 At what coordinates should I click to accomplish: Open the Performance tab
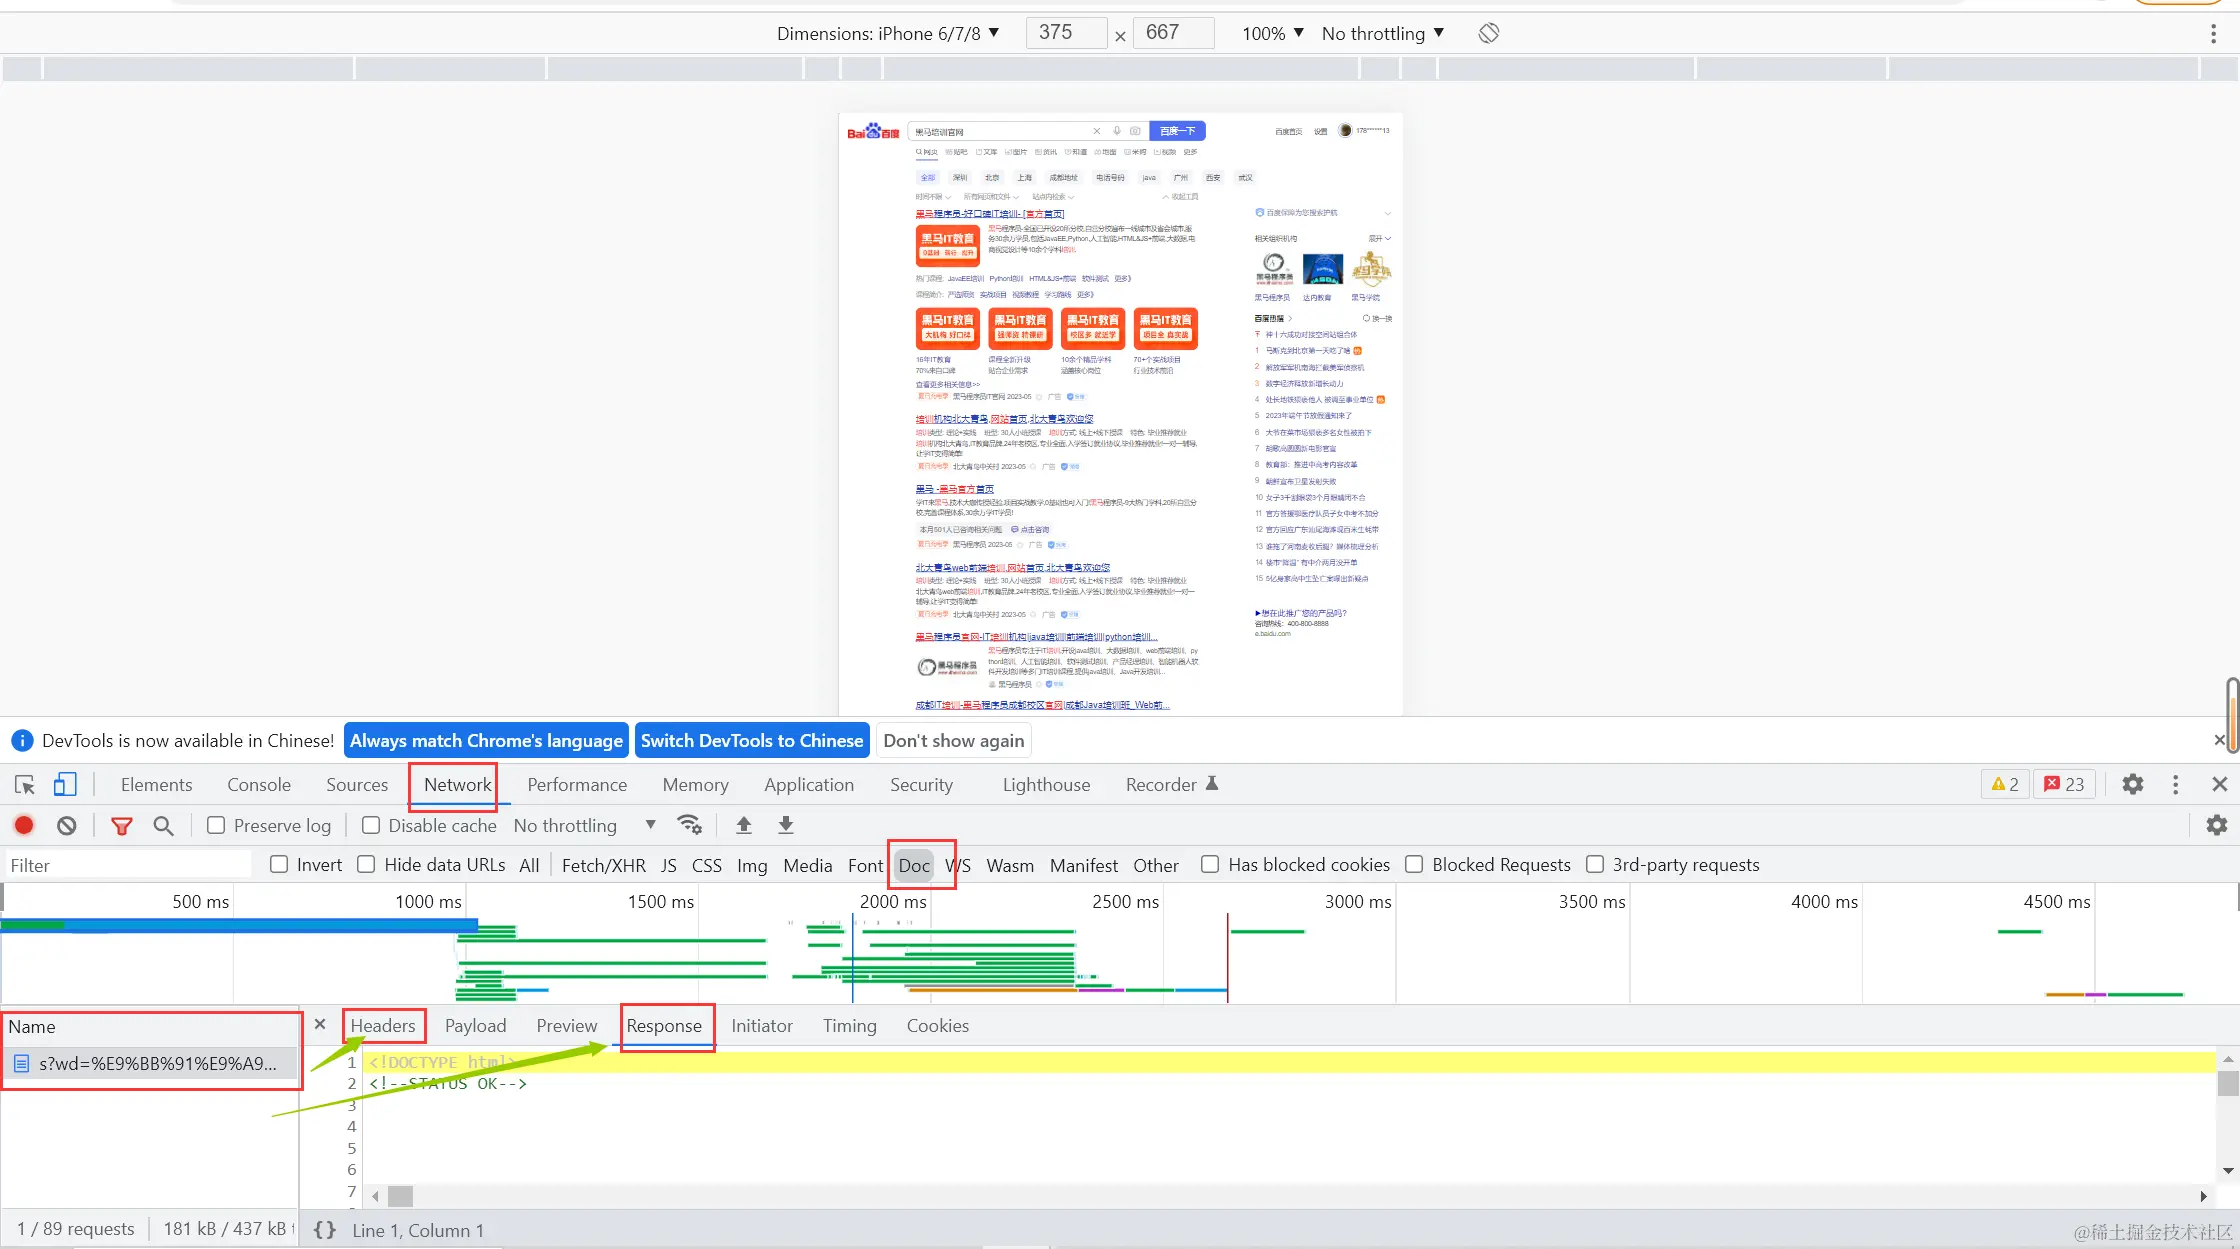[577, 785]
